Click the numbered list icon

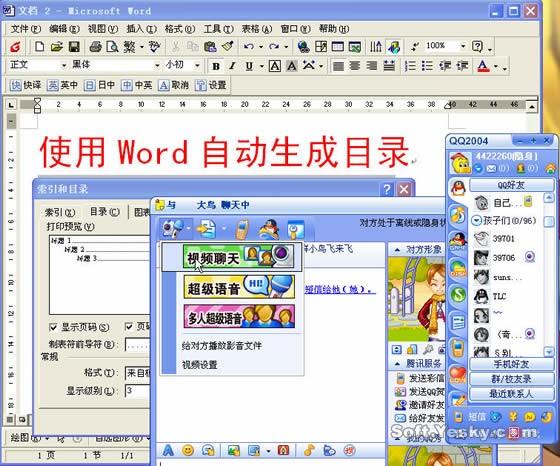(410, 66)
